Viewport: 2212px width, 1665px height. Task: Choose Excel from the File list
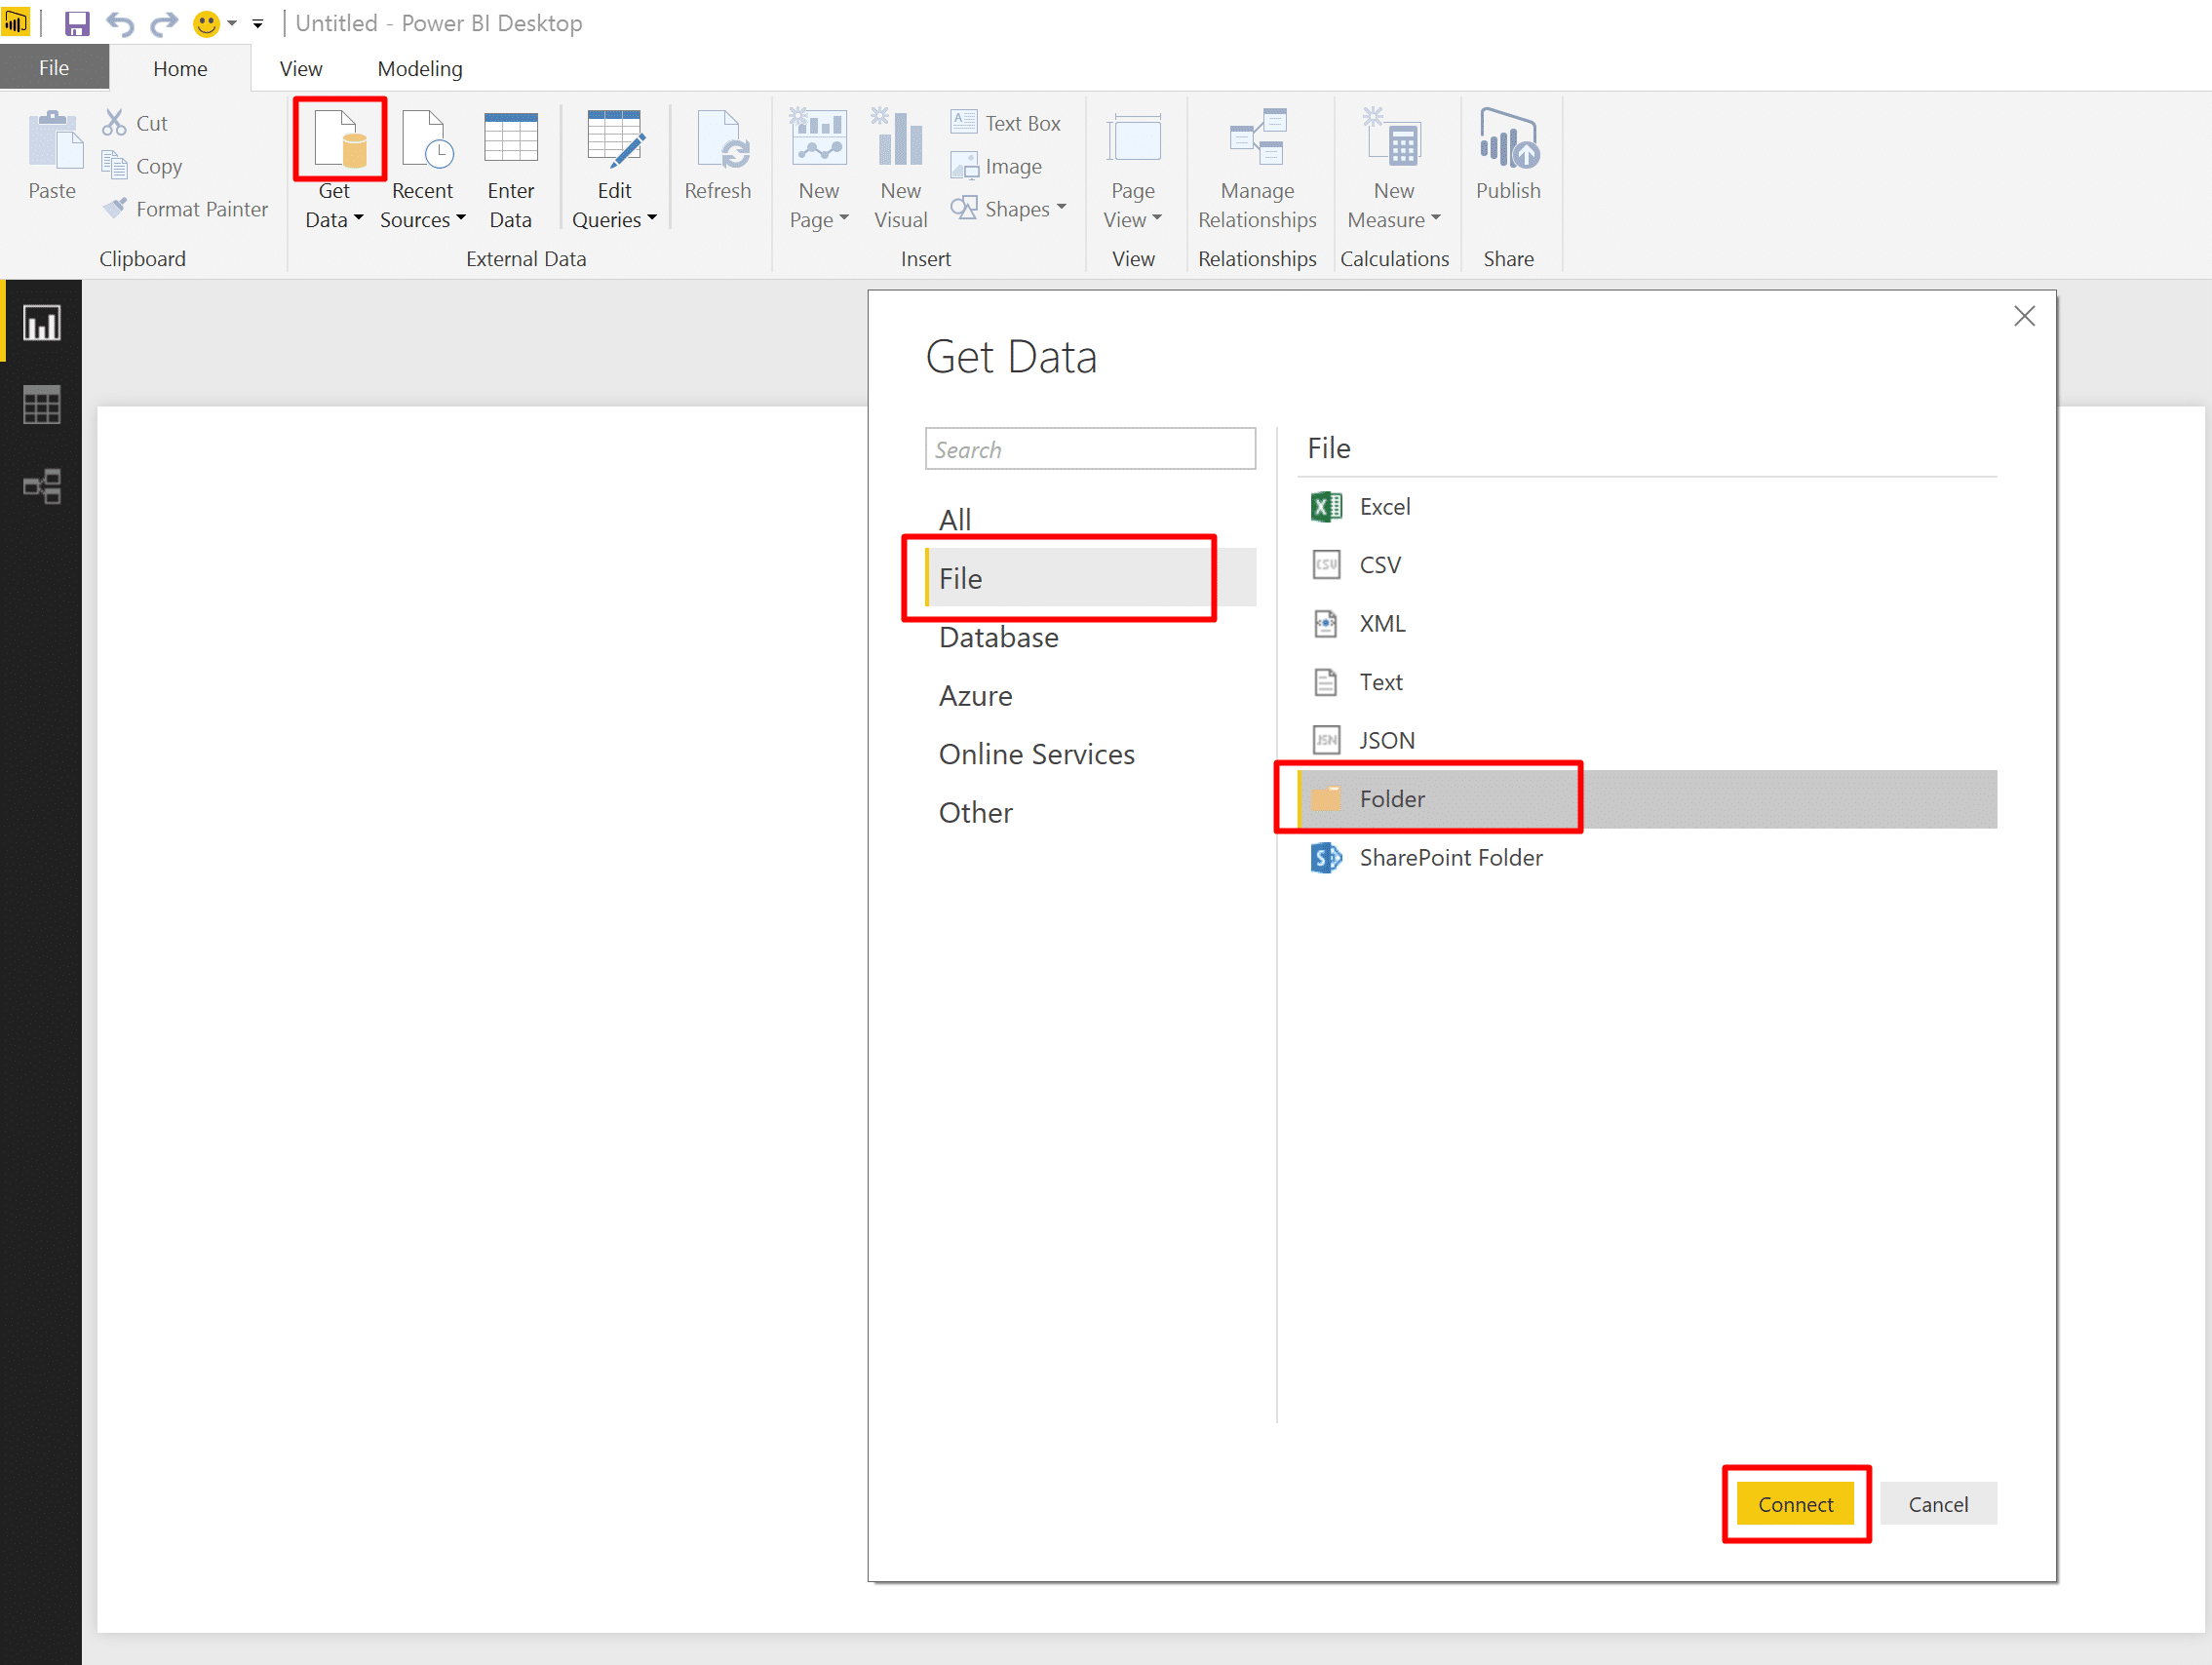(1383, 507)
